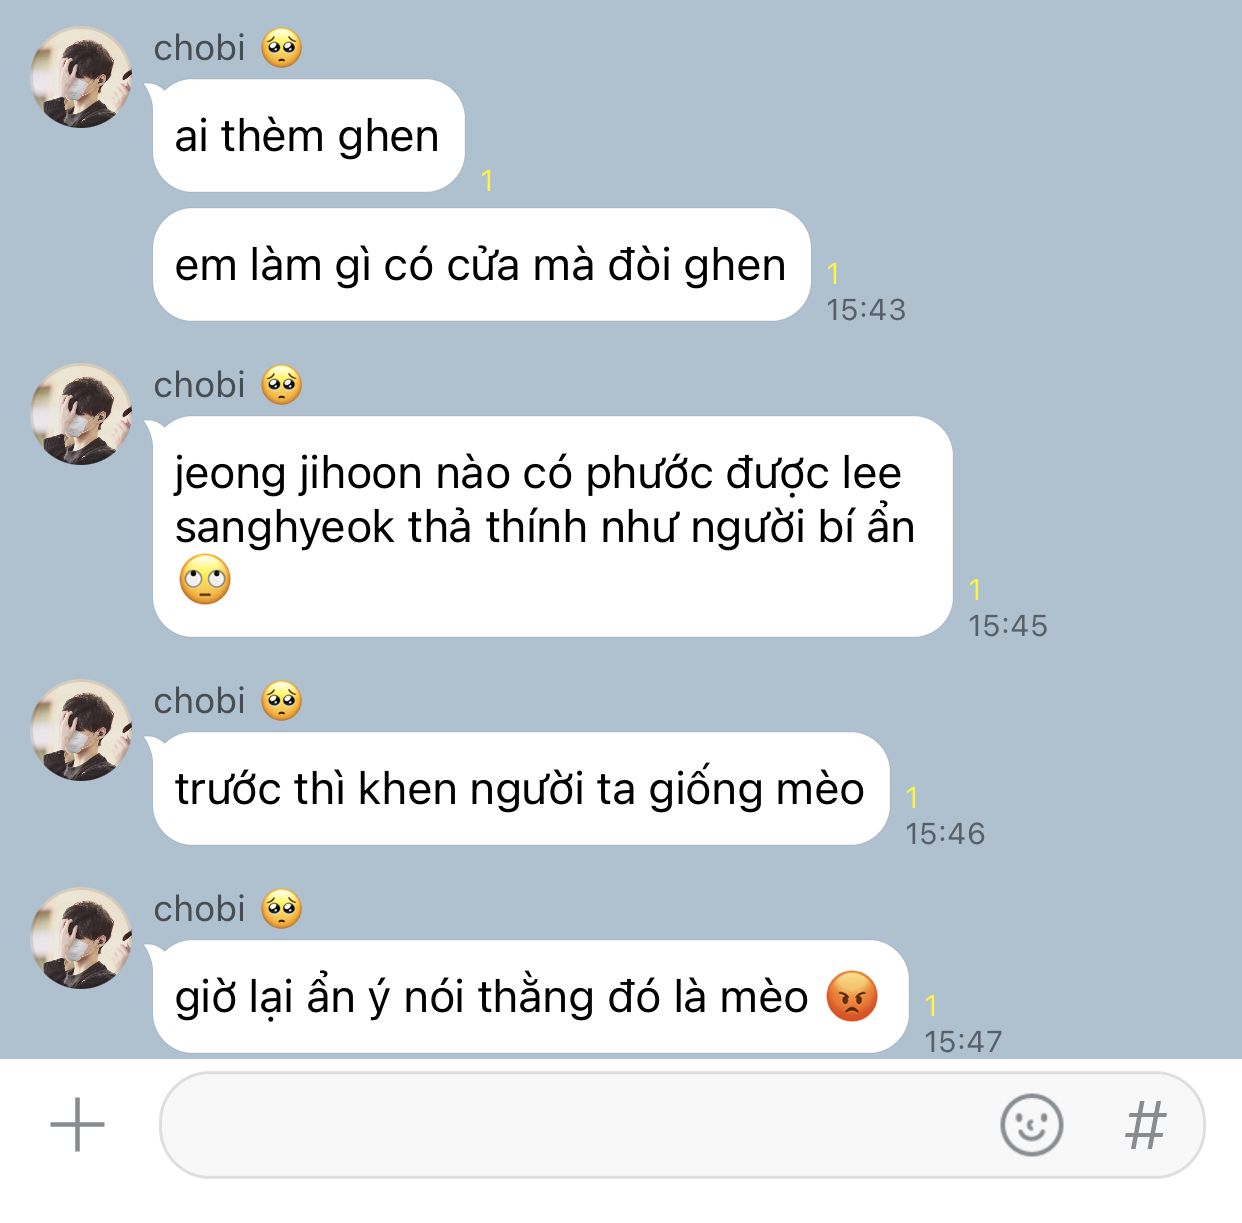The width and height of the screenshot is (1242, 1223).
Task: Open the emoji sticker picker
Action: [1031, 1125]
